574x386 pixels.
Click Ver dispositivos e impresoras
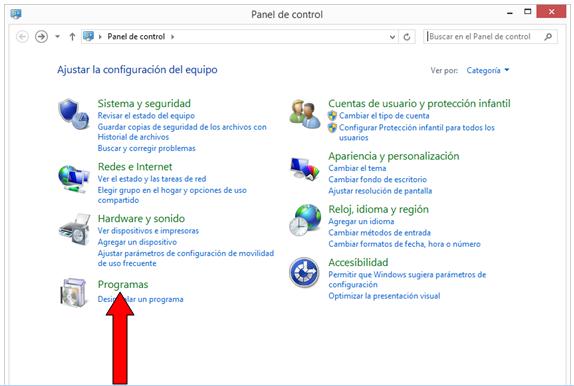pos(148,231)
